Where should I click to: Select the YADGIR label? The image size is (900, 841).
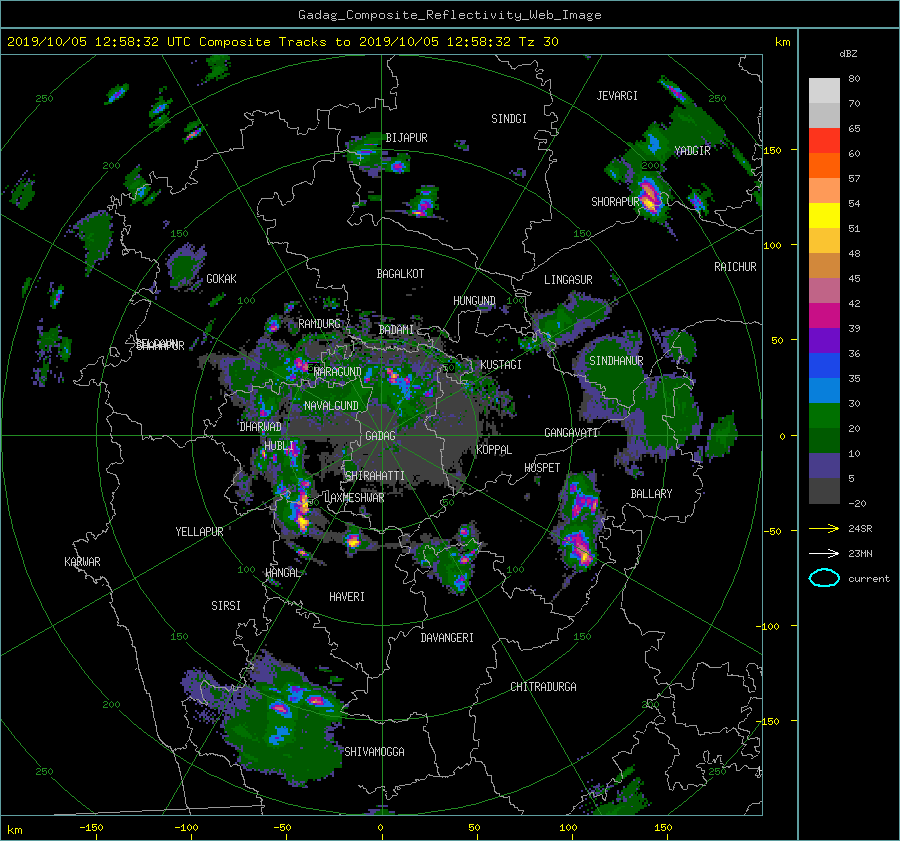[692, 151]
